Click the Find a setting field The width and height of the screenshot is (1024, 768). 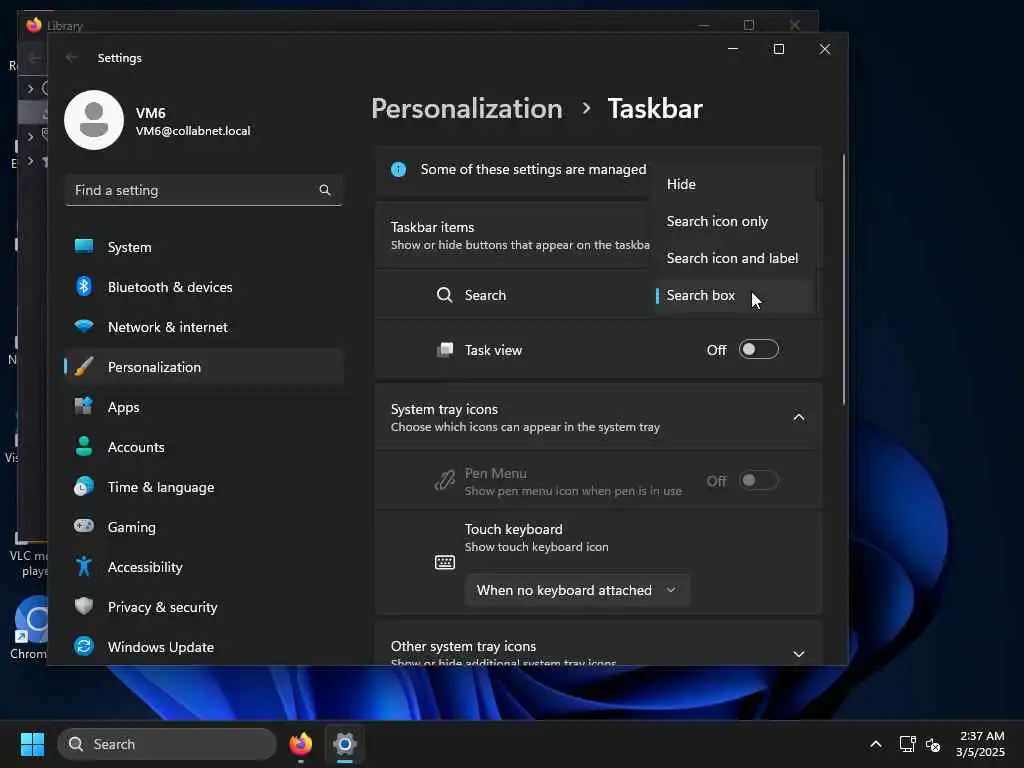coord(204,190)
